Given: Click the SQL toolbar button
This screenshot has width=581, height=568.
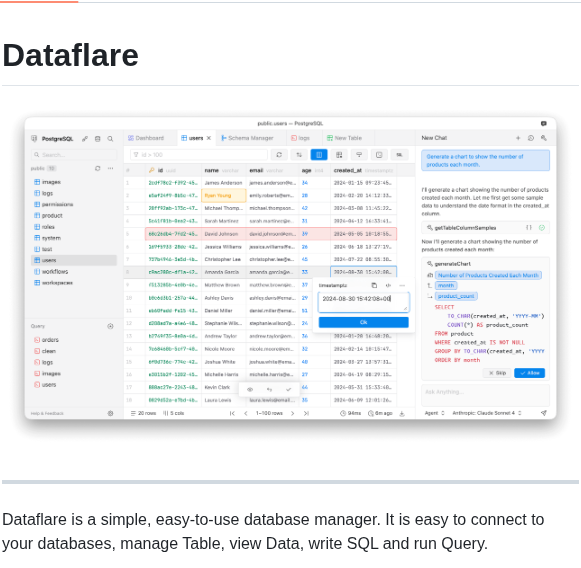Looking at the screenshot, I should [x=399, y=155].
